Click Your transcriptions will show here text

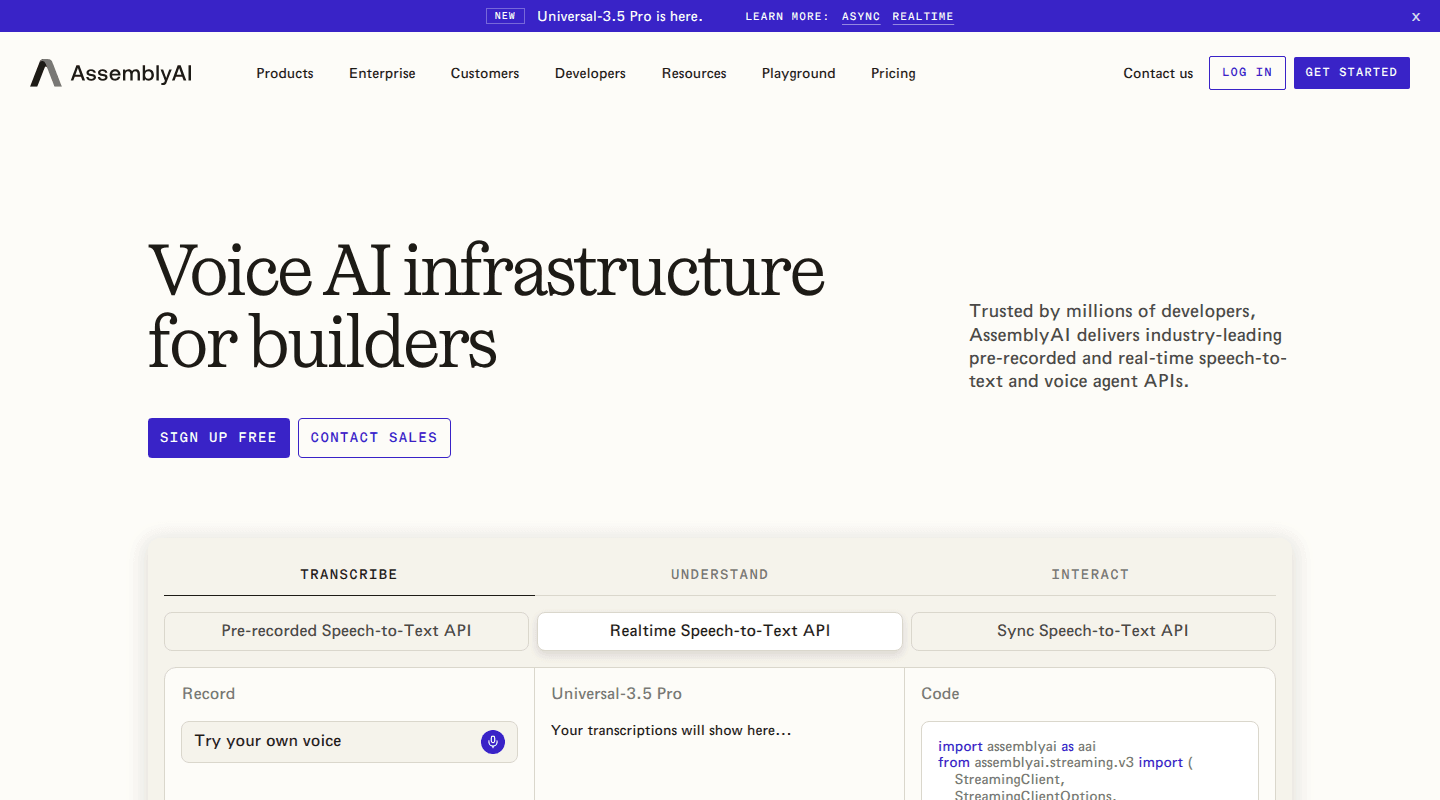[x=671, y=731]
